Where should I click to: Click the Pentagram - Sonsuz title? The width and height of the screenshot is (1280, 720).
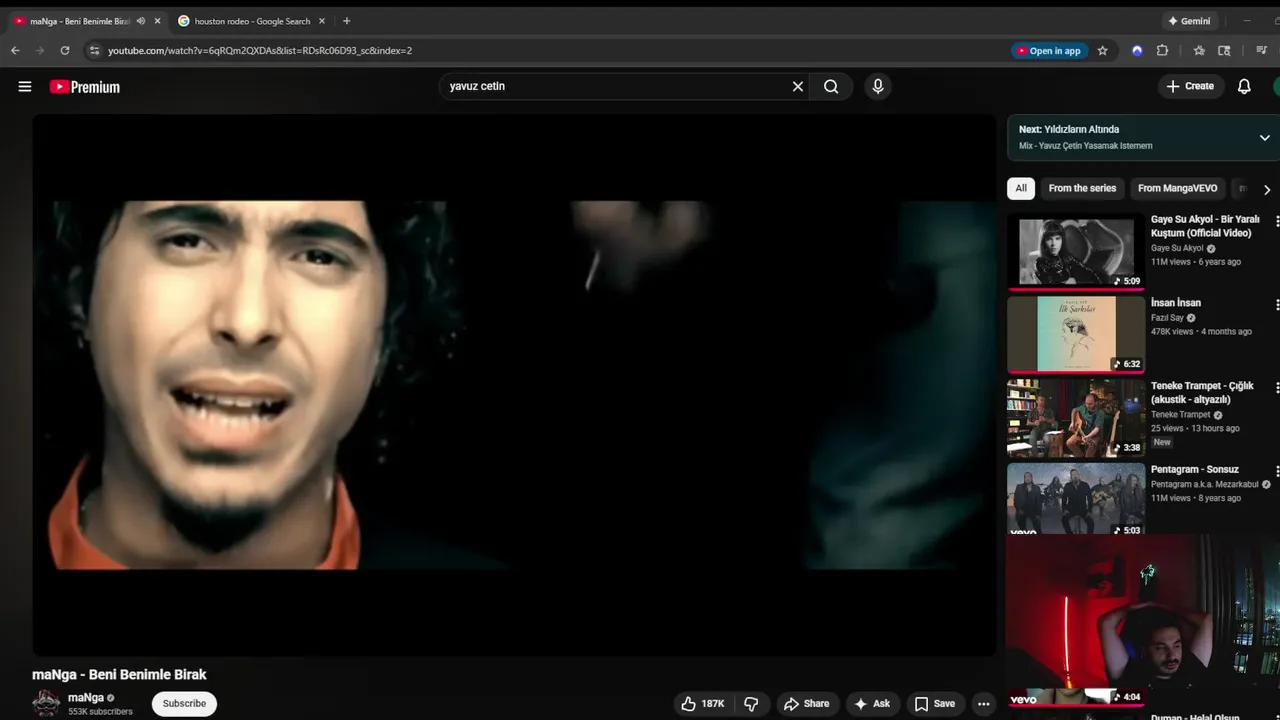1194,469
